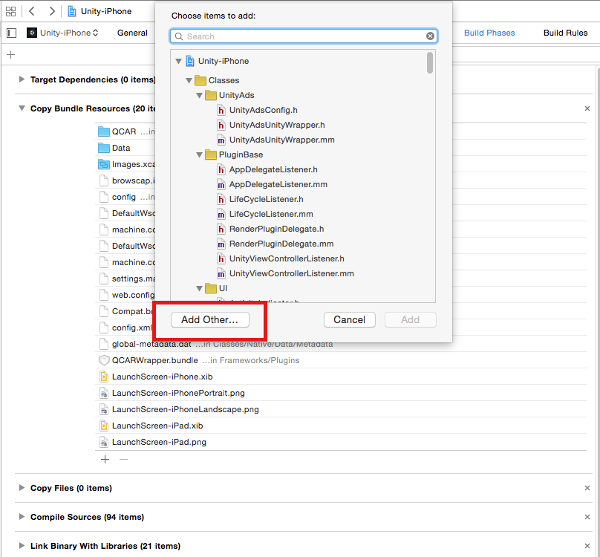This screenshot has width=600, height=557.
Task: Click the Add Other... button
Action: 210,320
